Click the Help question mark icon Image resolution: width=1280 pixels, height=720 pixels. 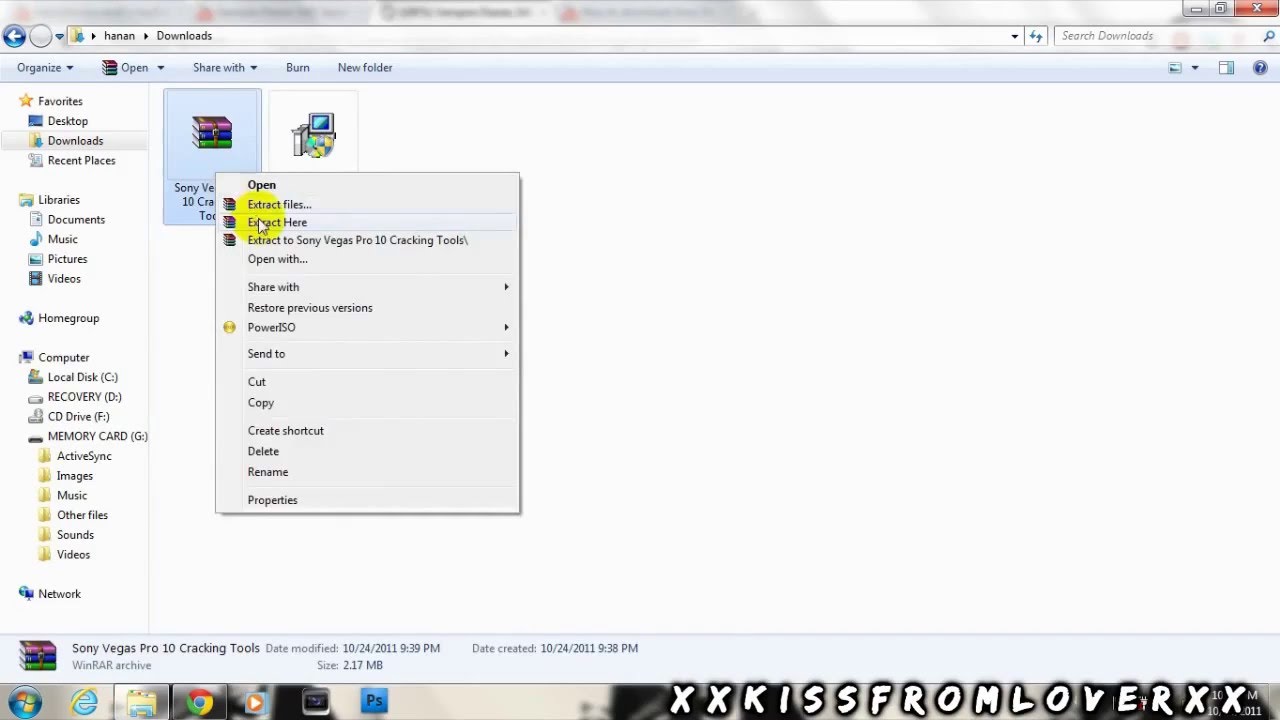(1260, 68)
